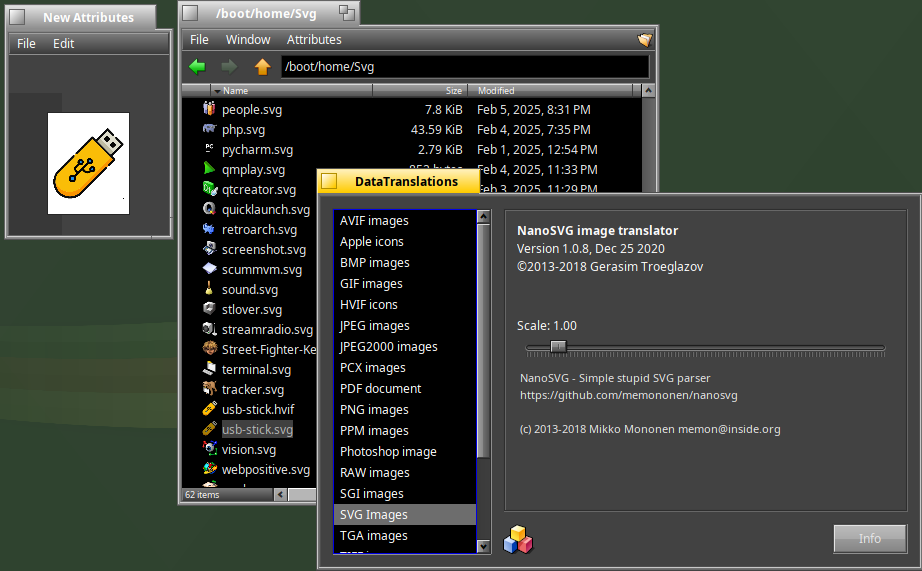
Task: Click the USB stick preview image
Action: [x=88, y=163]
